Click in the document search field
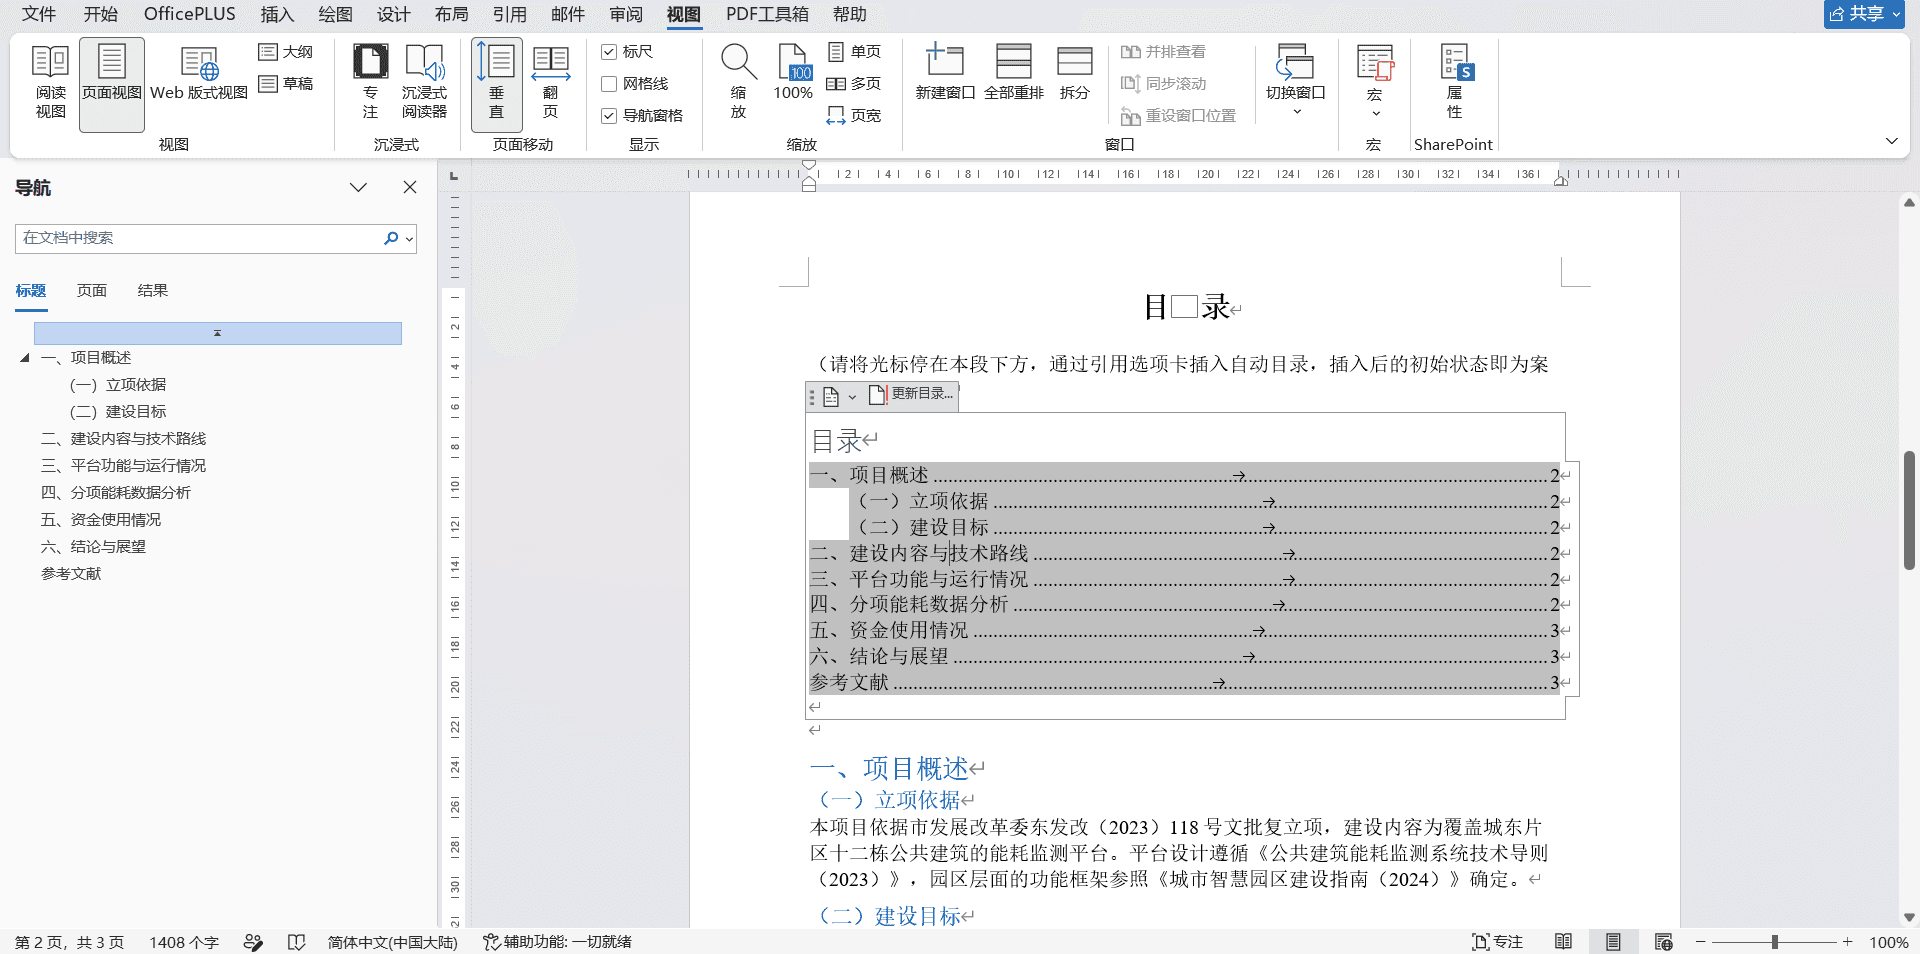This screenshot has width=1920, height=954. tap(200, 238)
